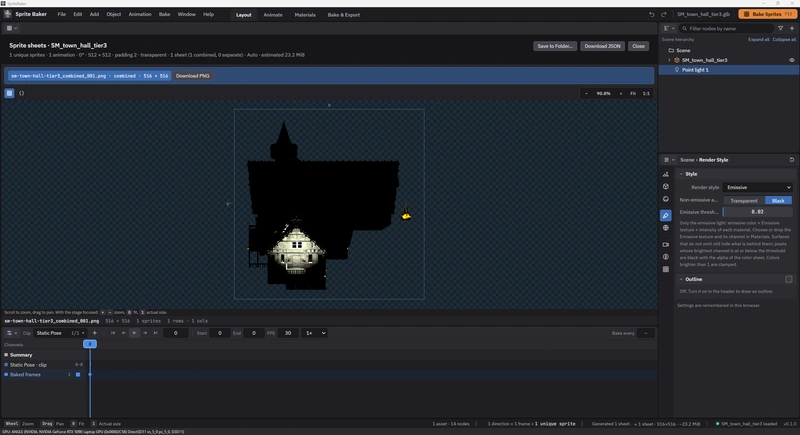The image size is (800, 435).
Task: Open the properties panel type dropdown
Action: tap(668, 160)
